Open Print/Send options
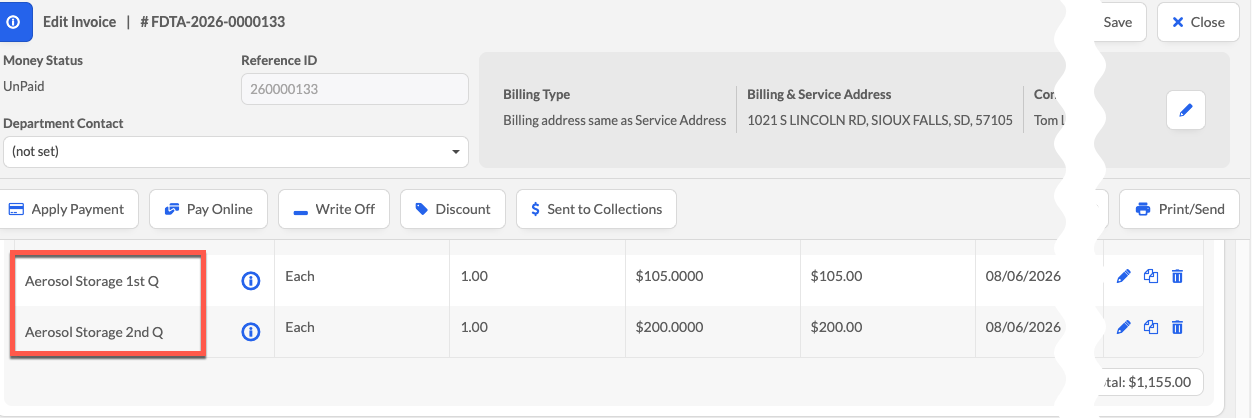This screenshot has height=418, width=1252. (1180, 209)
